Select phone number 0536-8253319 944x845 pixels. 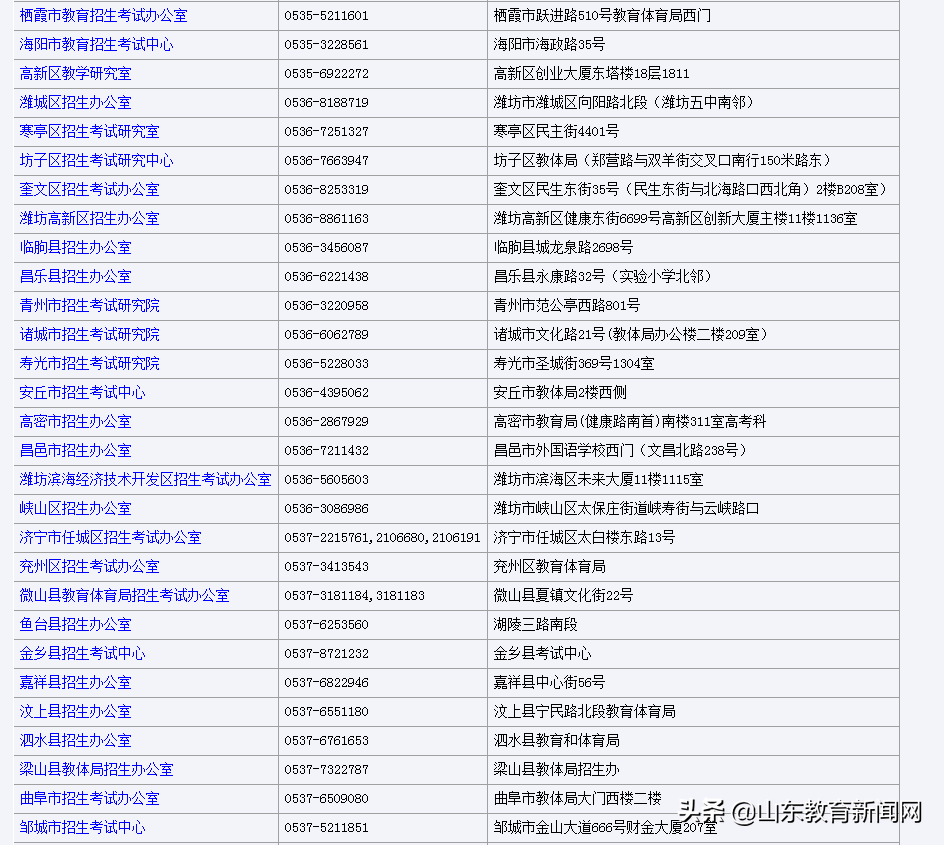pyautogui.click(x=326, y=190)
